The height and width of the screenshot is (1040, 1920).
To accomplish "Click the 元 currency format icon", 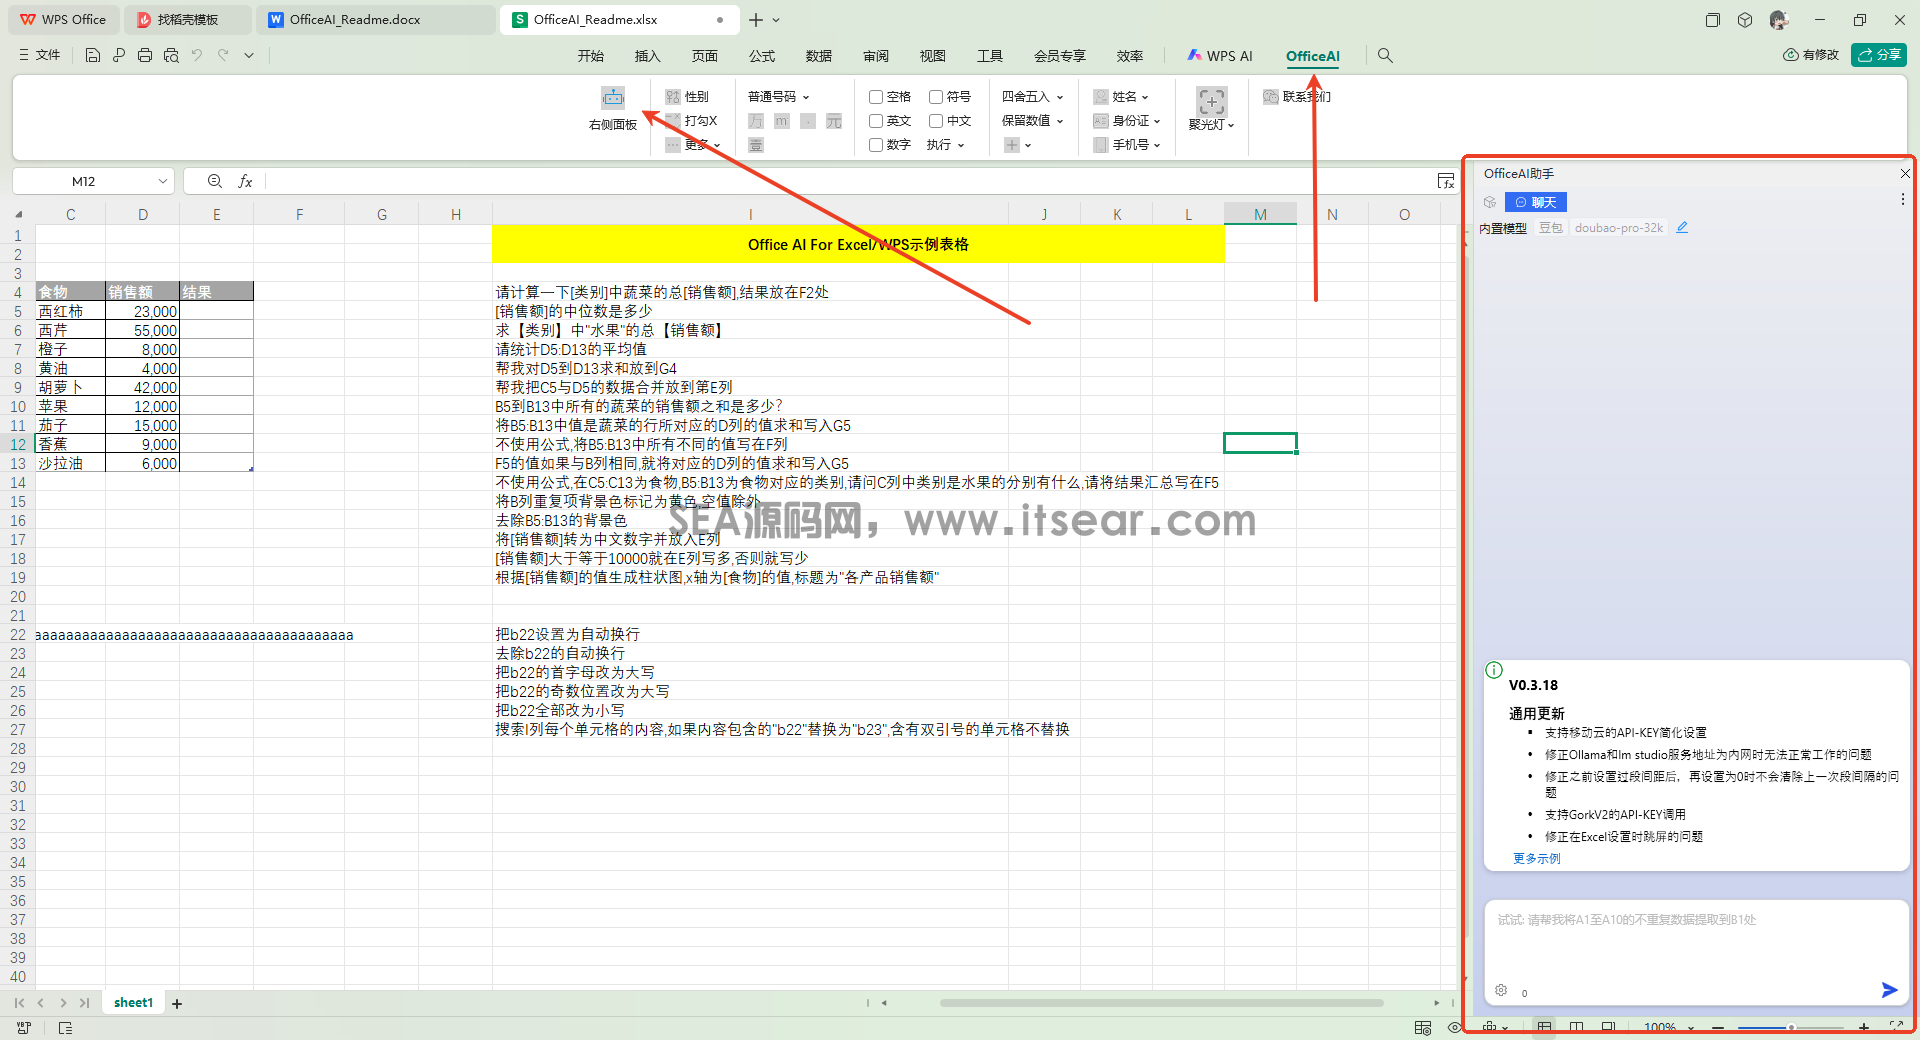I will 834,121.
